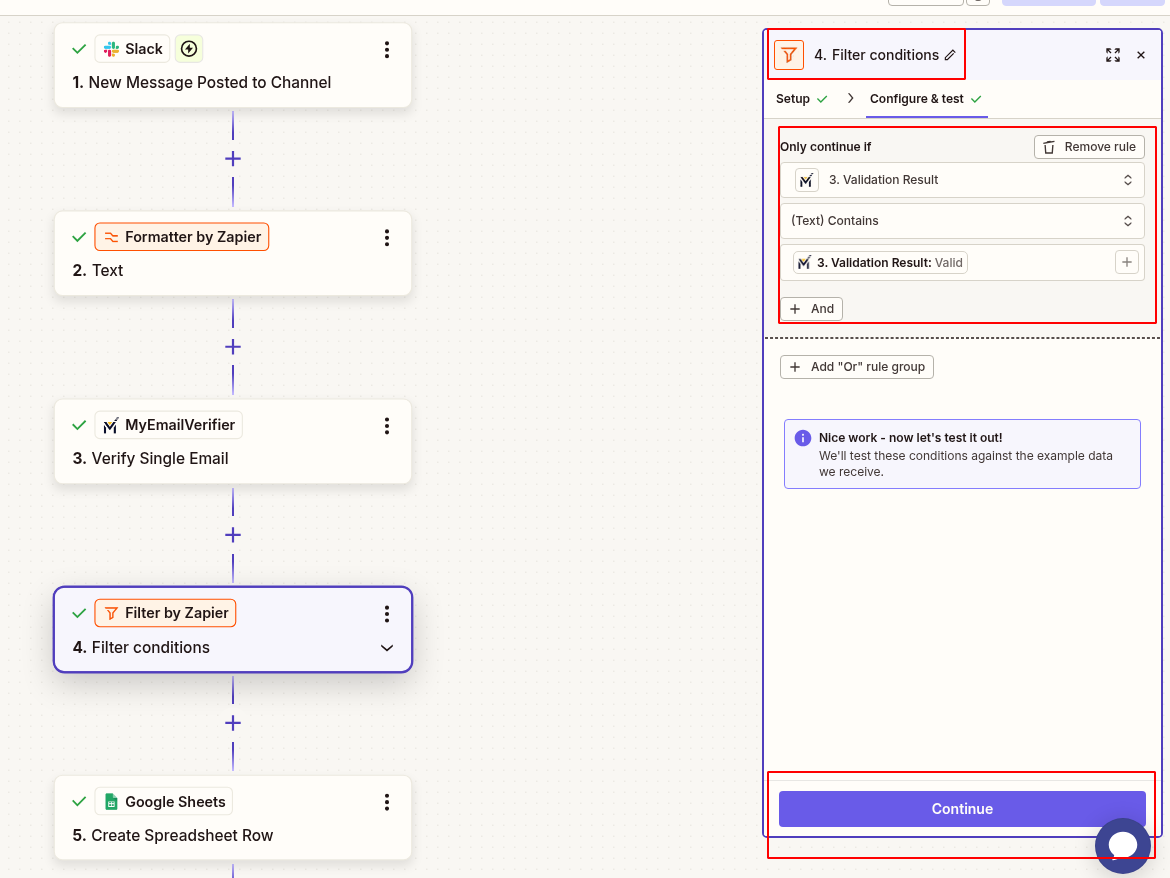
Task: Click the funnel icon in the panel header
Action: (x=788, y=55)
